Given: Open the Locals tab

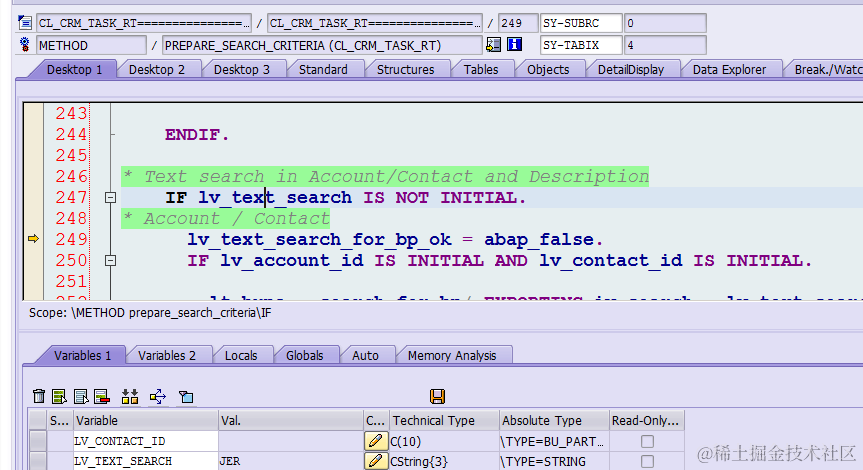Looking at the screenshot, I should (x=241, y=356).
